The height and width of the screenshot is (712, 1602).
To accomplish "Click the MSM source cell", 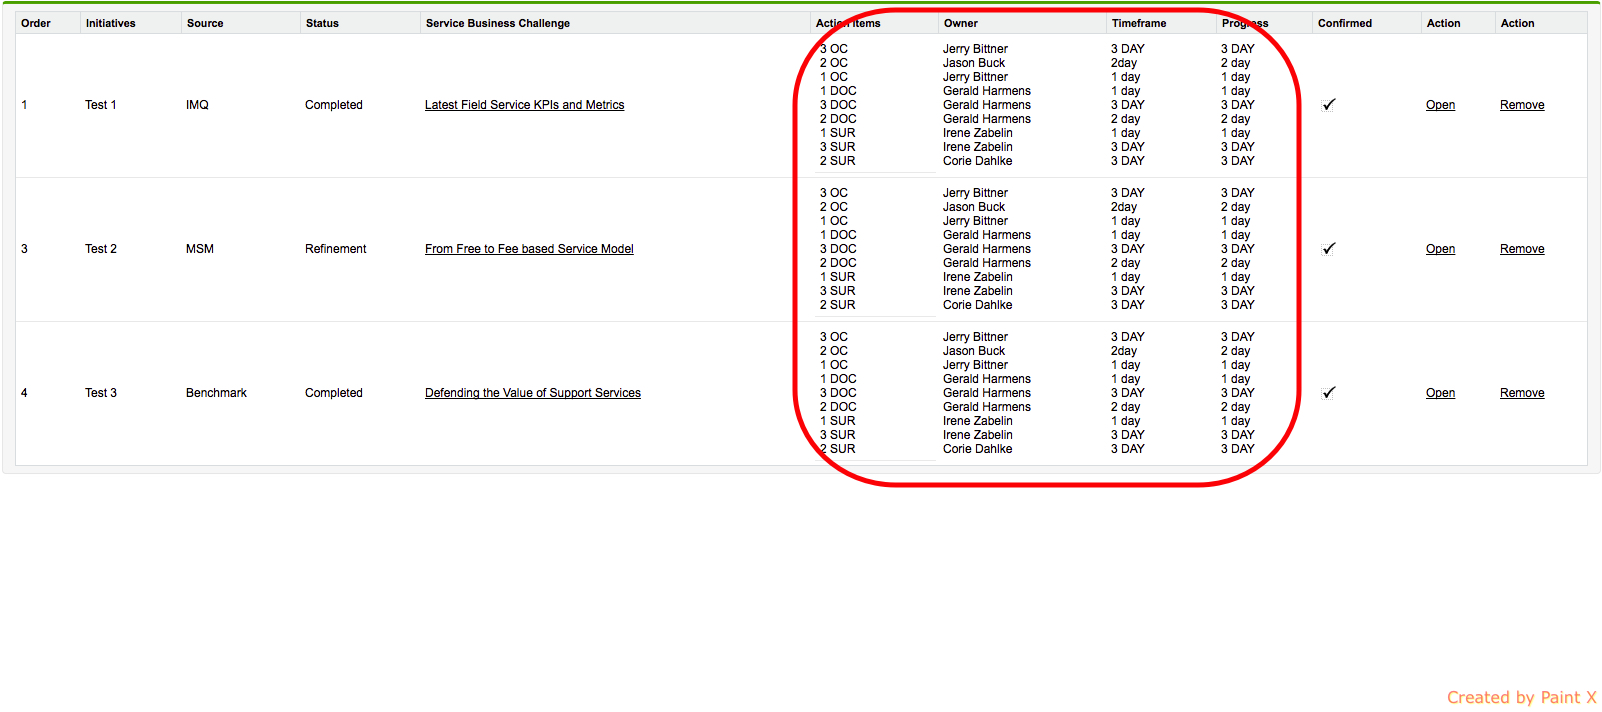I will 200,249.
